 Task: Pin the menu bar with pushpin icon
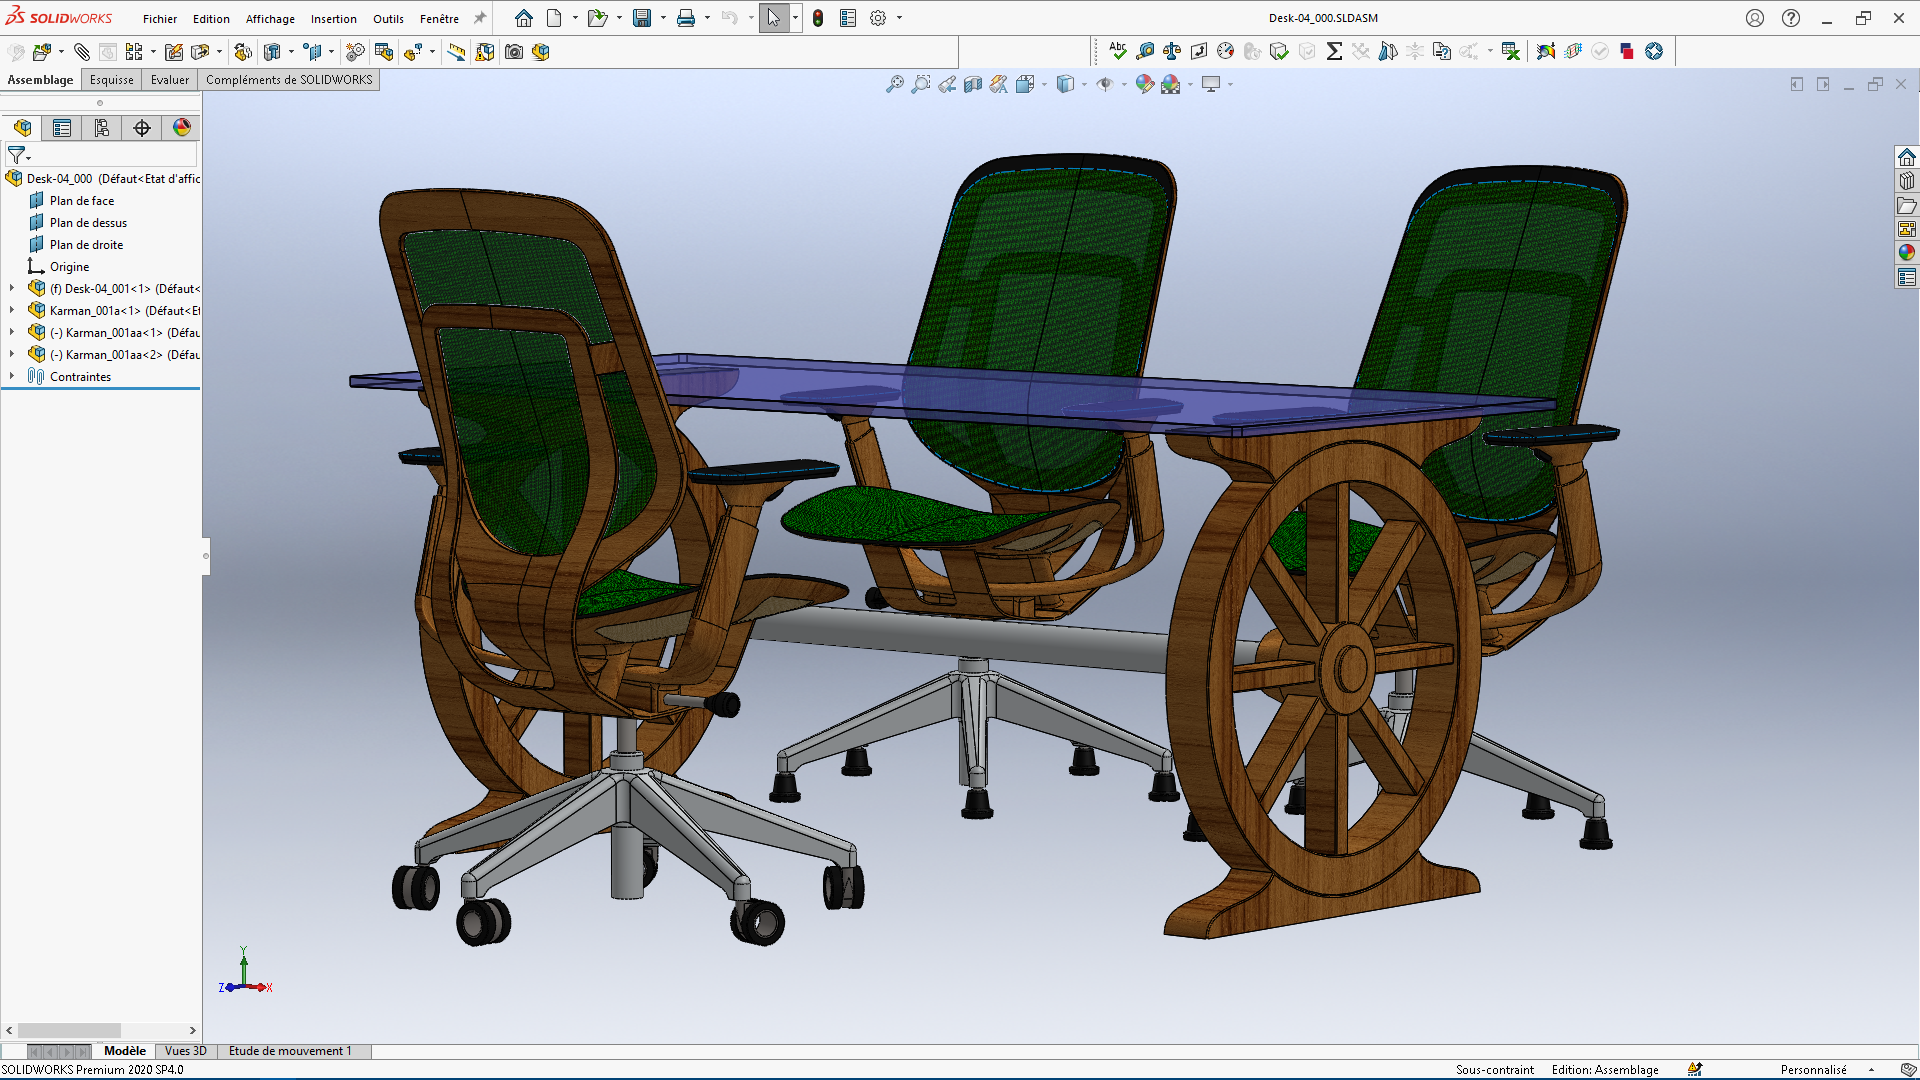[480, 18]
